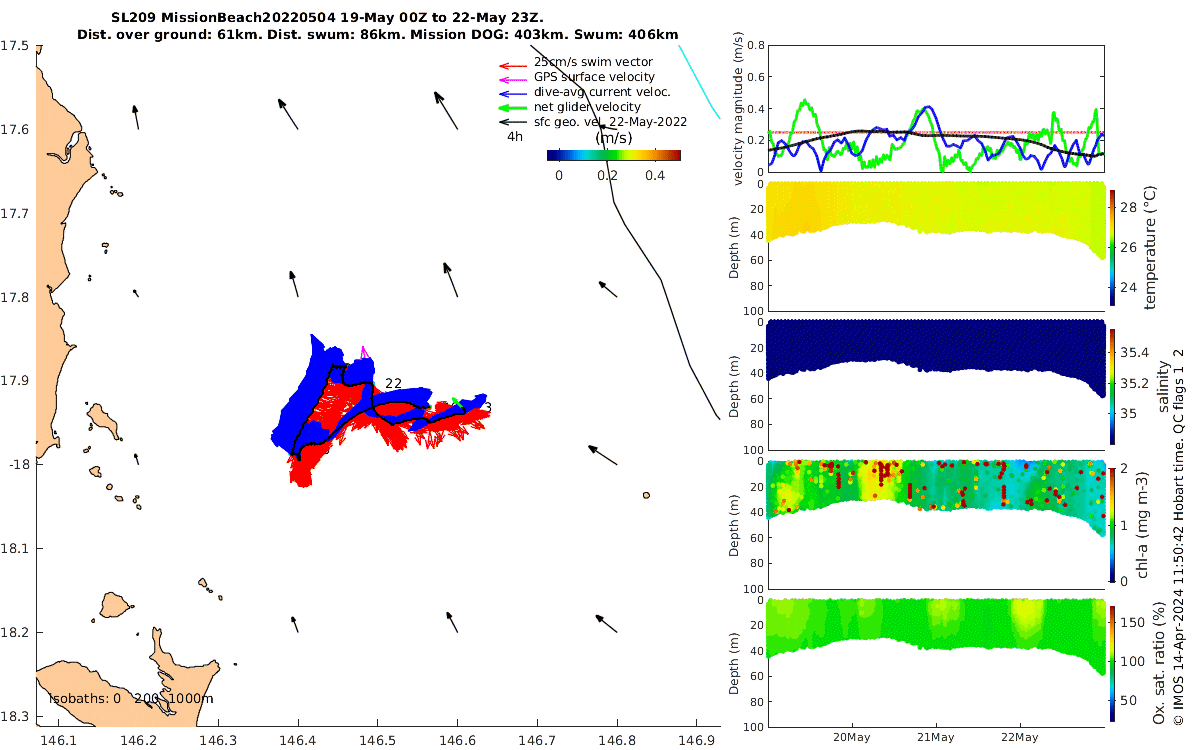Click the 'dive-avg current veloc.' legend entry
Image resolution: width=1200 pixels, height=750 pixels.
tap(601, 92)
